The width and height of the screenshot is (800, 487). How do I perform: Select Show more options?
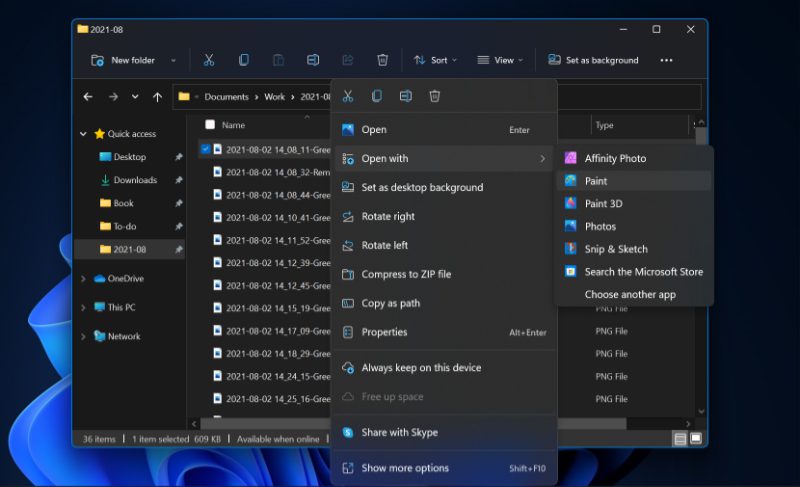coord(405,468)
